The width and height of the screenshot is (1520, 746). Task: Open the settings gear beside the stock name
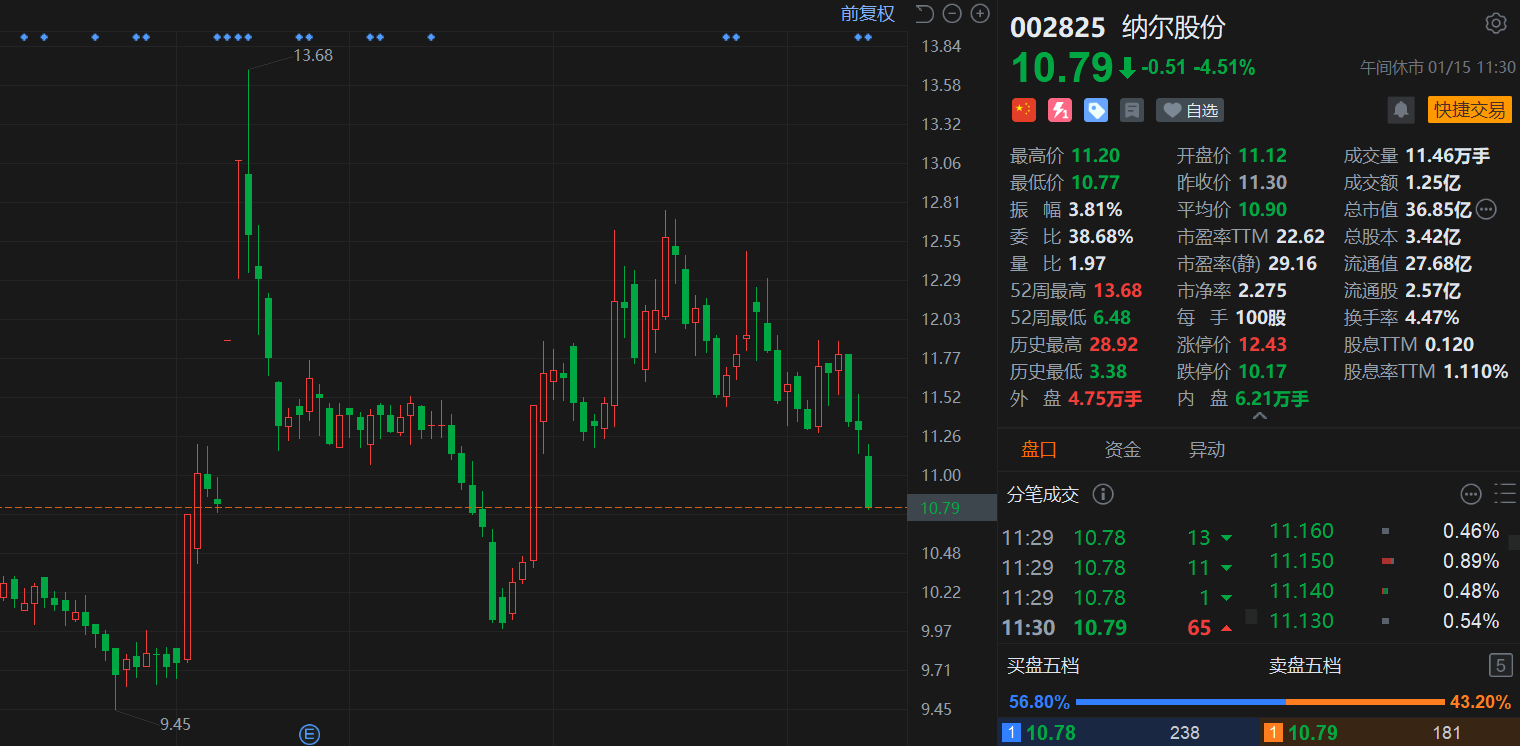[x=1495, y=24]
